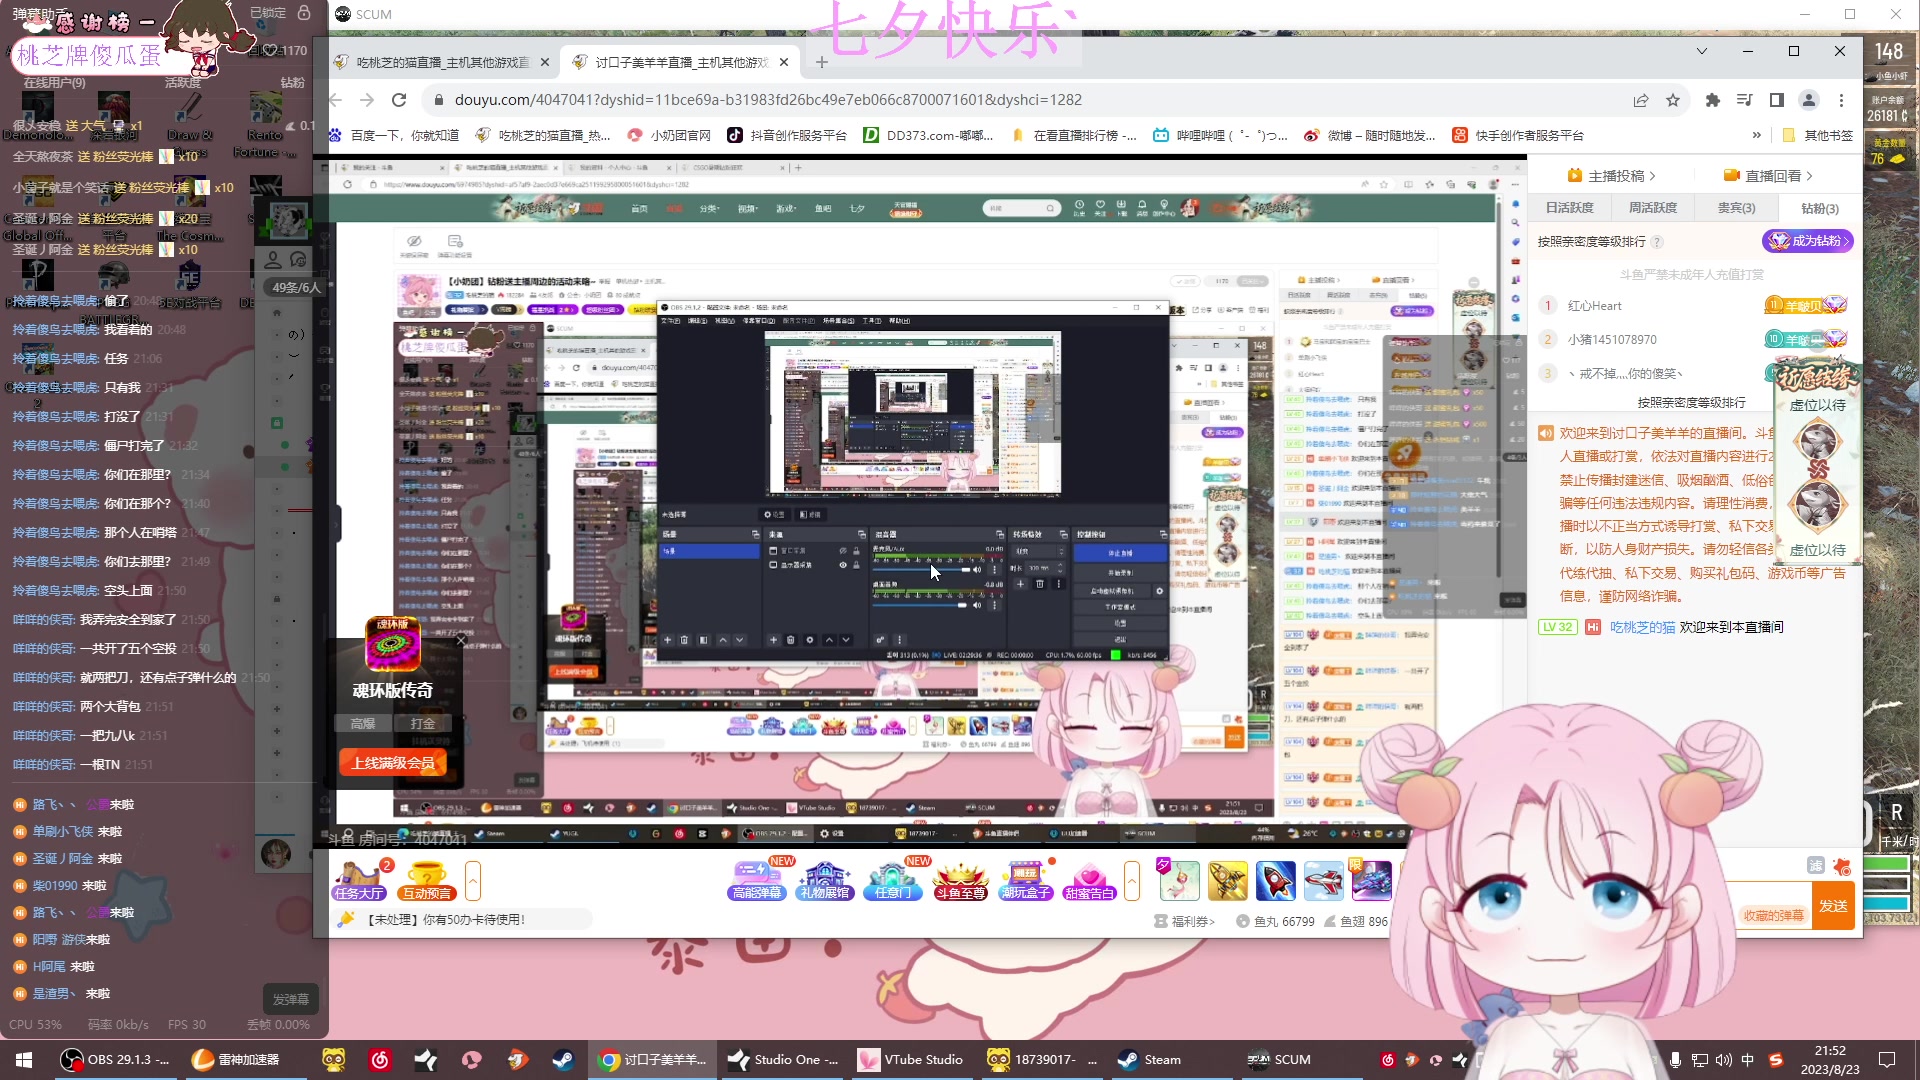Share this page from address bar

(1641, 100)
